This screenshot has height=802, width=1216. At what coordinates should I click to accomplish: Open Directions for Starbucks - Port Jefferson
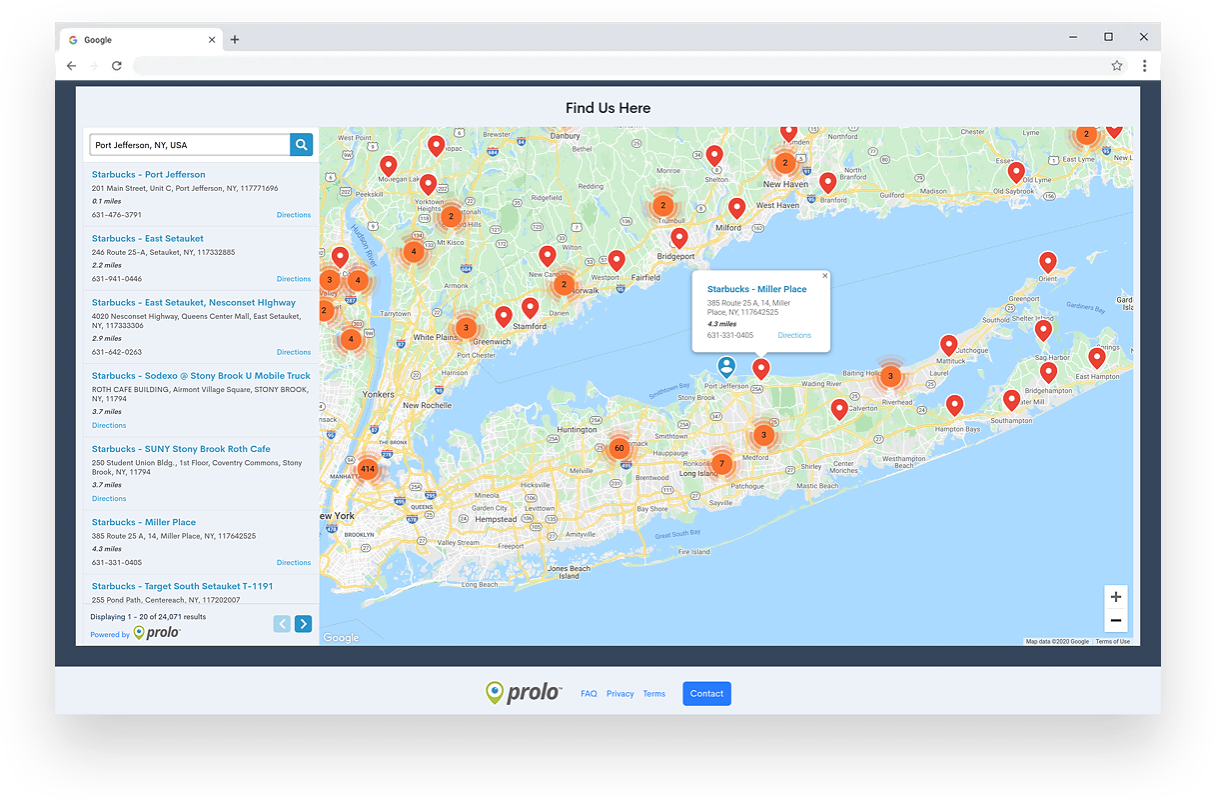pos(293,214)
